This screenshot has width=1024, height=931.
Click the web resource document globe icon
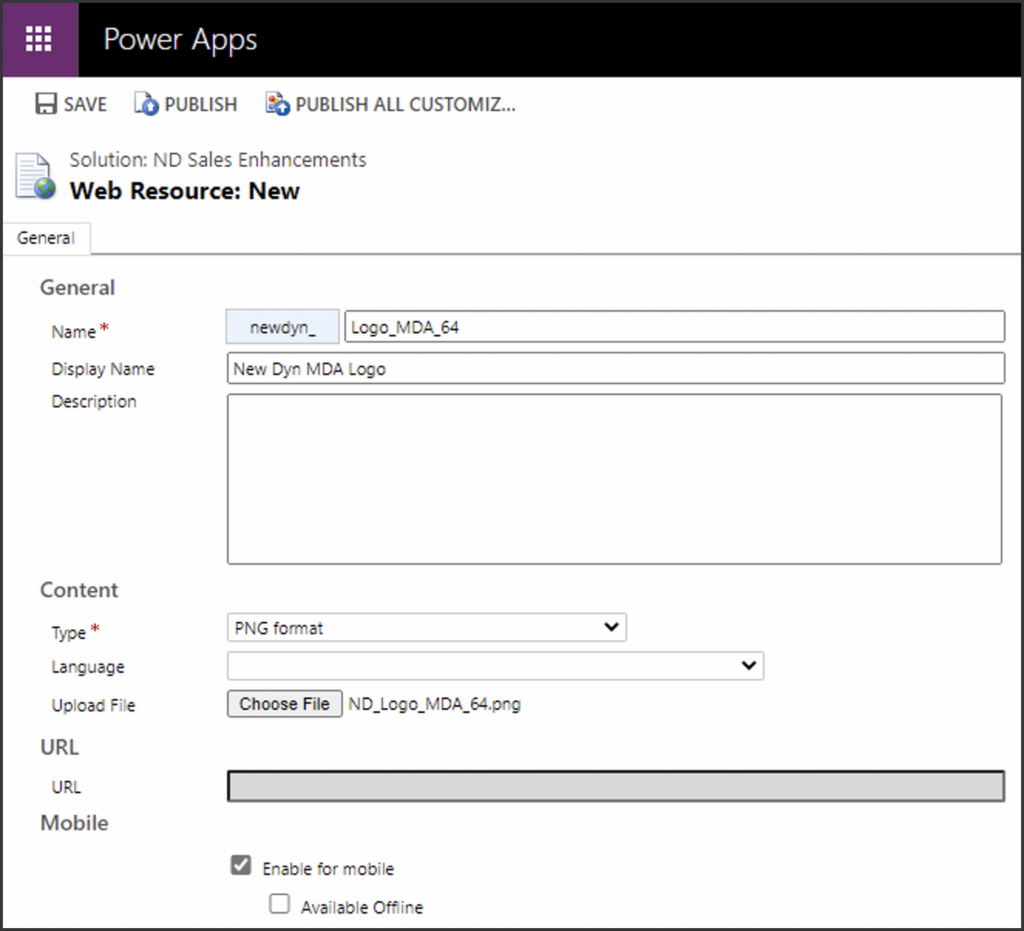[x=35, y=176]
